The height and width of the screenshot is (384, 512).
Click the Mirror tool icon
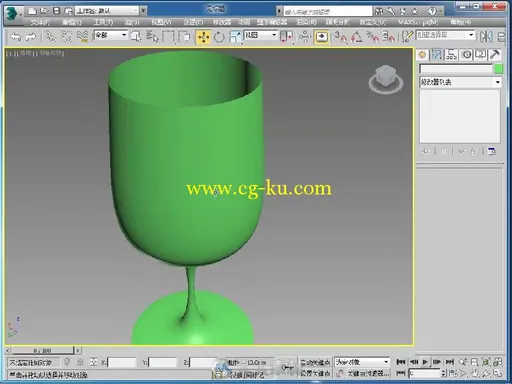click(x=486, y=36)
